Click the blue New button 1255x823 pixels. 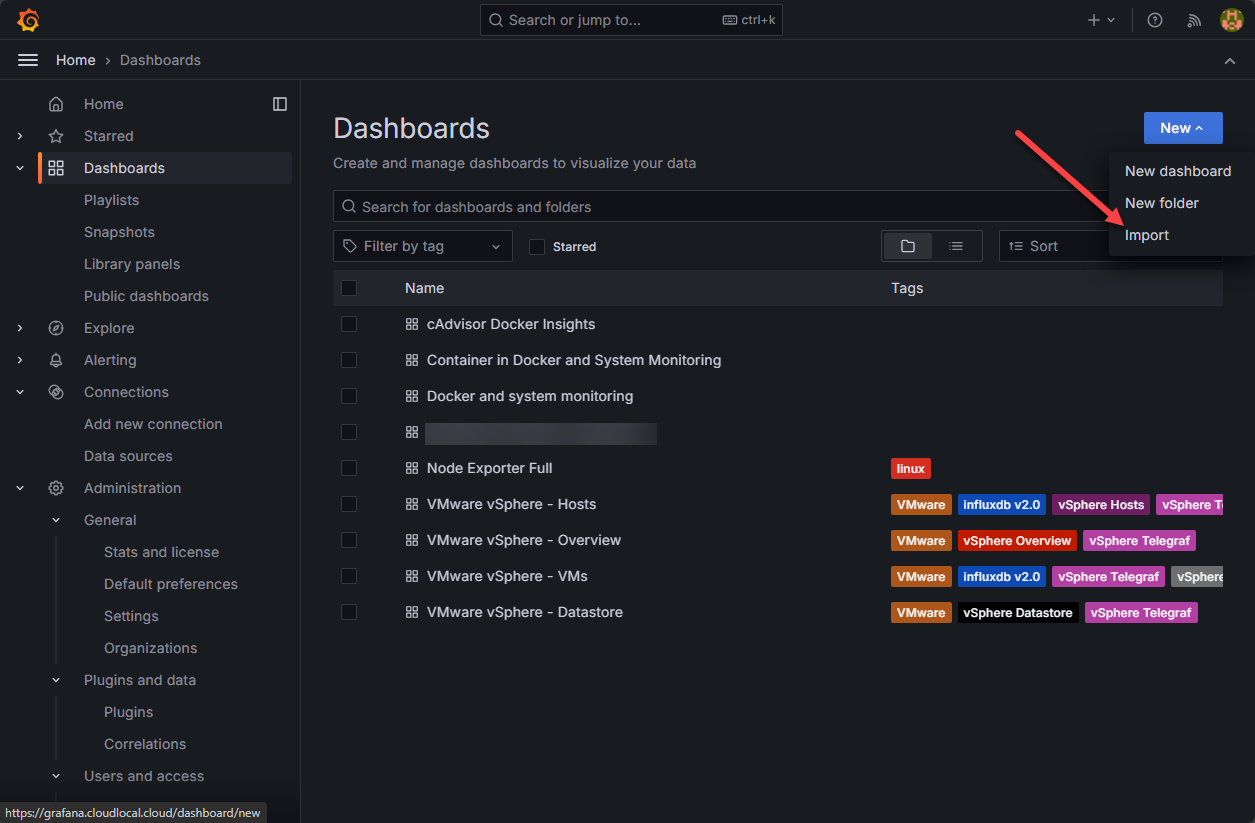coord(1182,128)
